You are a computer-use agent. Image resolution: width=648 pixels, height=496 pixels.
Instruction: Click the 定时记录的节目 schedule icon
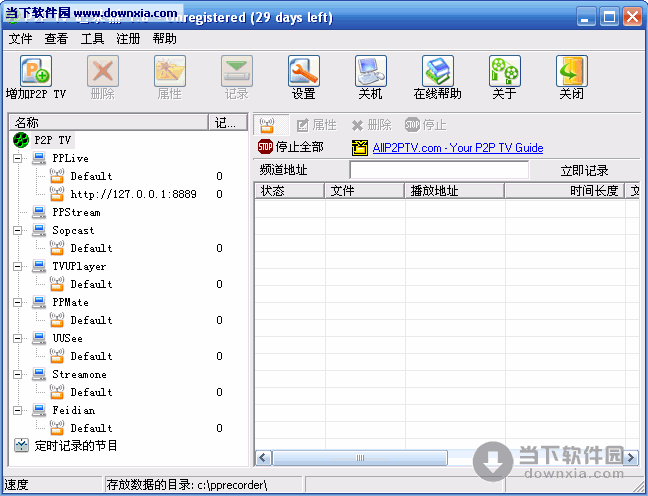tap(21, 446)
